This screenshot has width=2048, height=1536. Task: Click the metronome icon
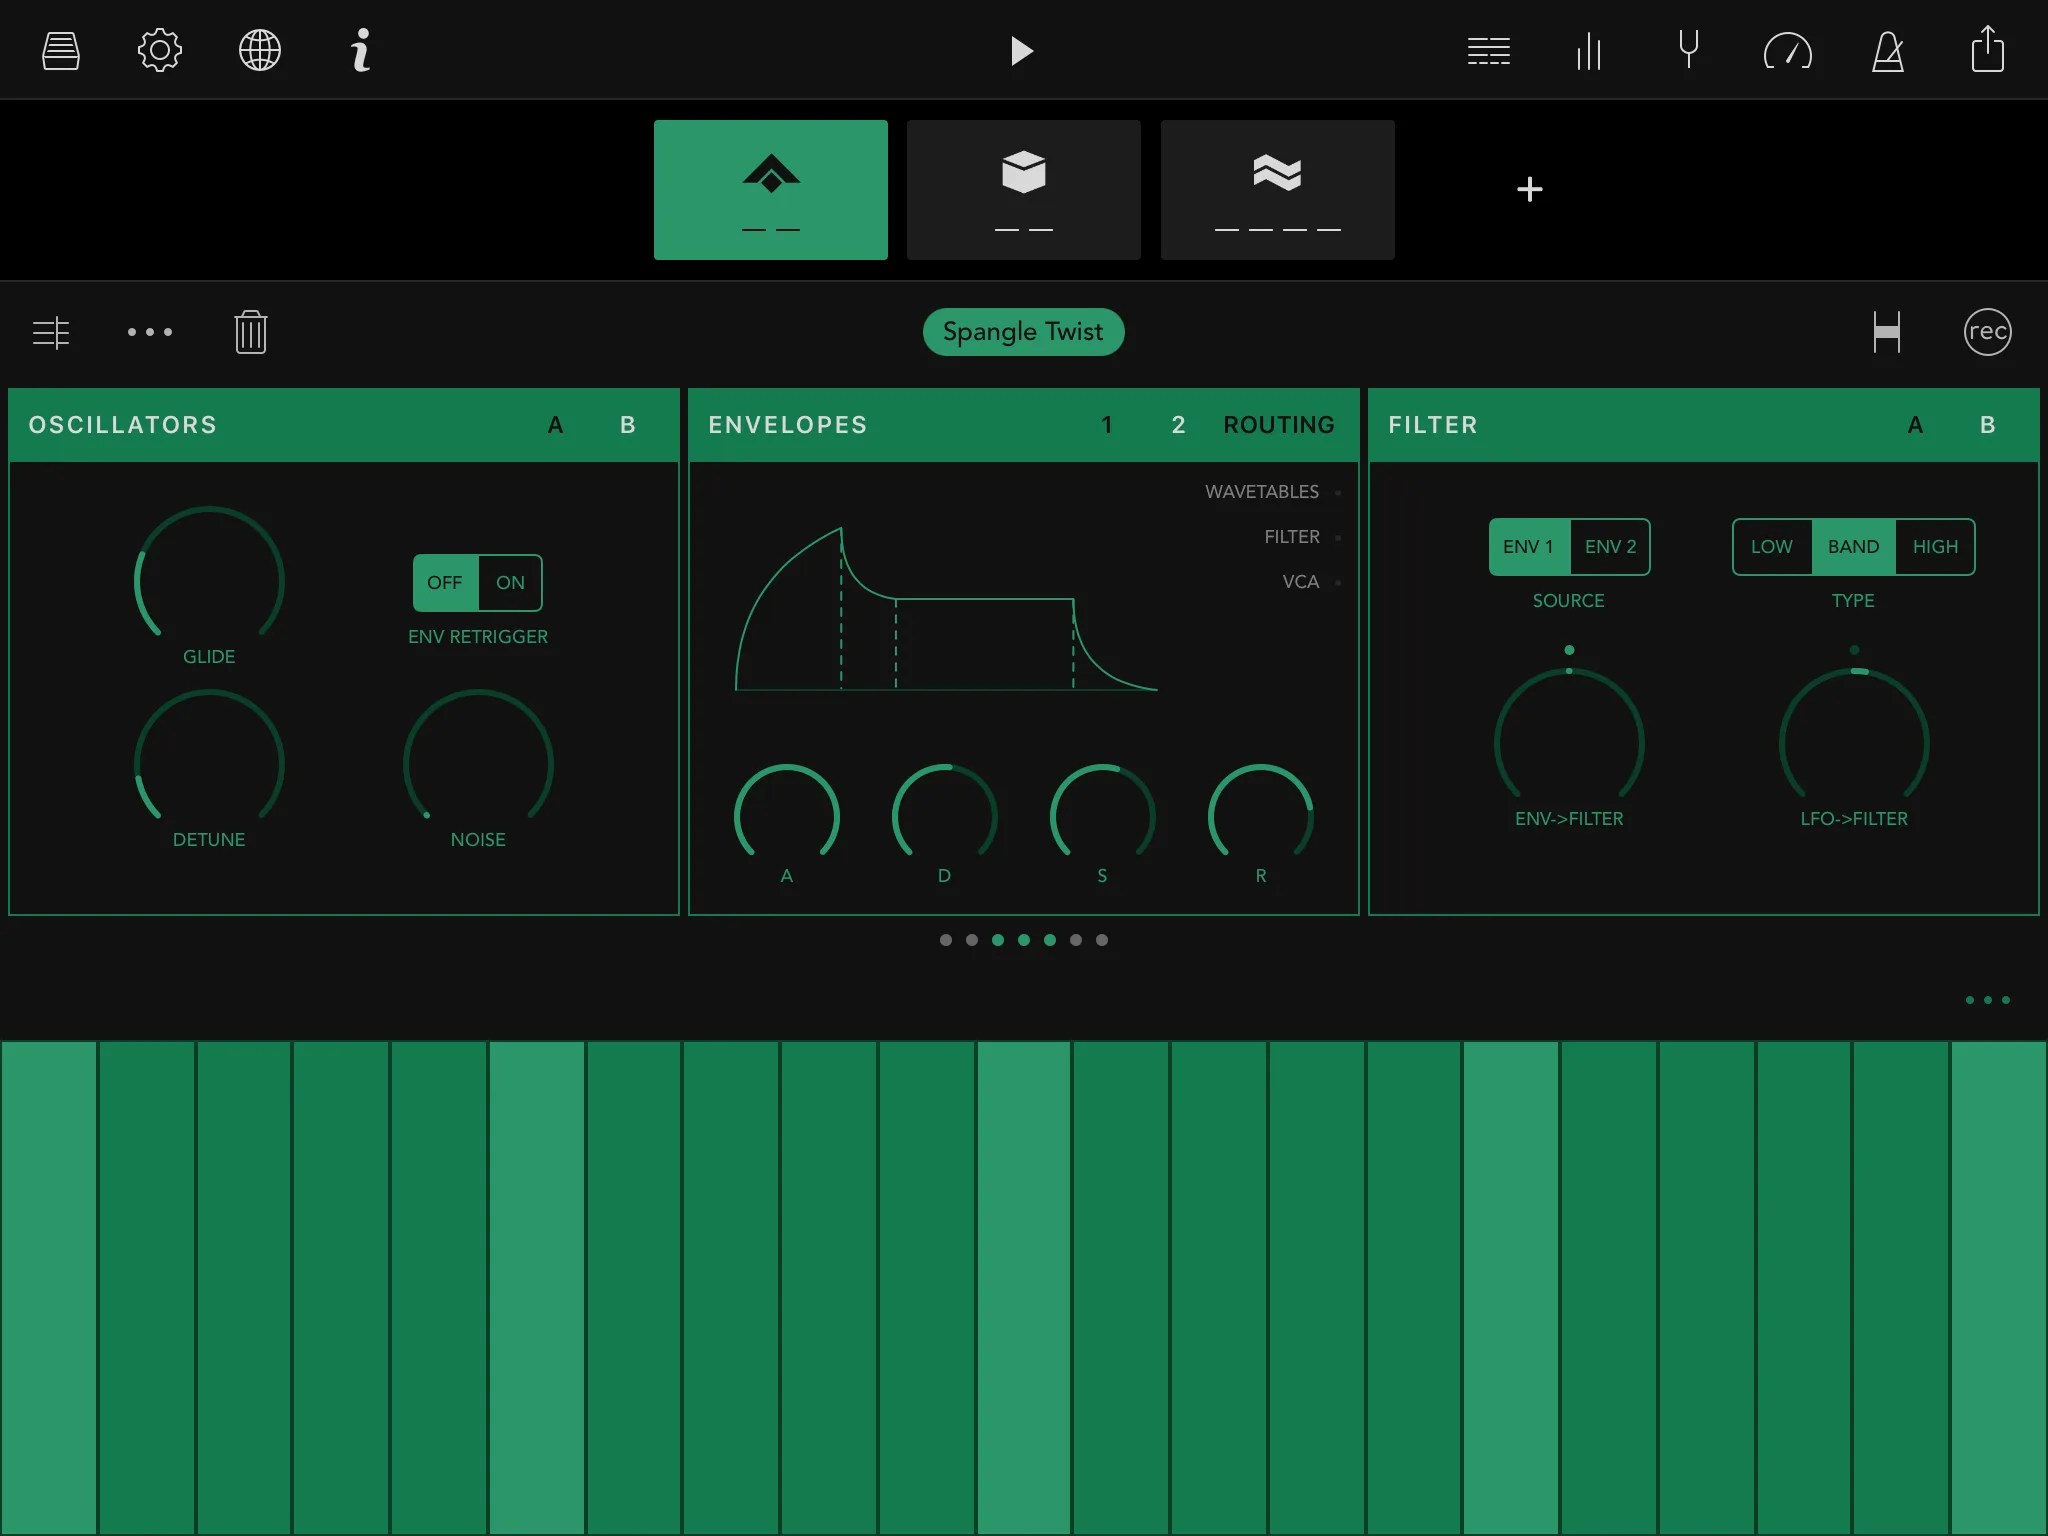click(1888, 49)
